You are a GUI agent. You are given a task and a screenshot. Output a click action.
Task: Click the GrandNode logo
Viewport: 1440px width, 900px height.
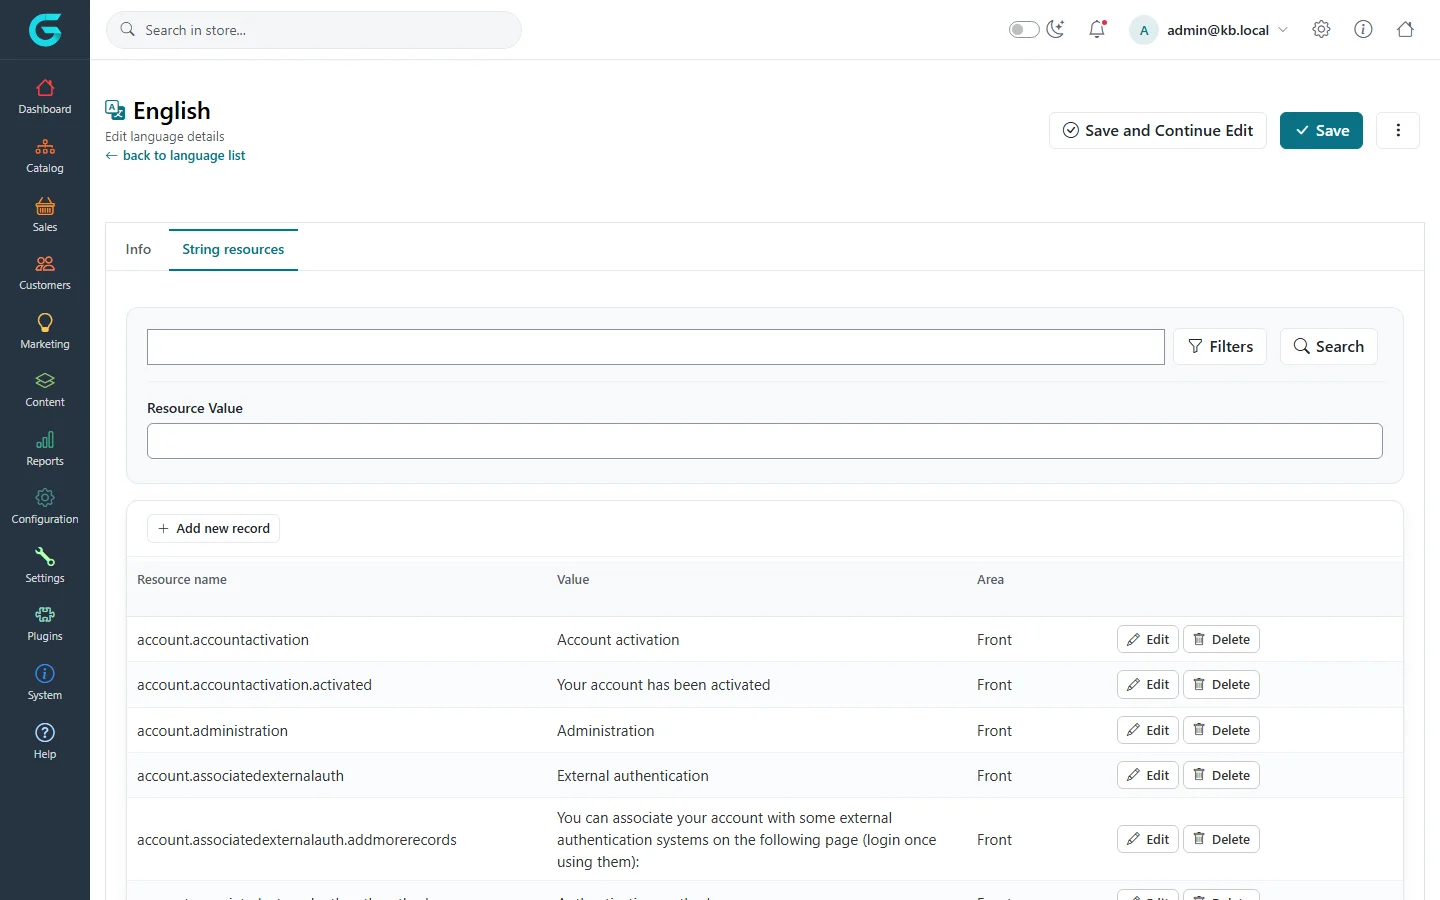pos(45,30)
